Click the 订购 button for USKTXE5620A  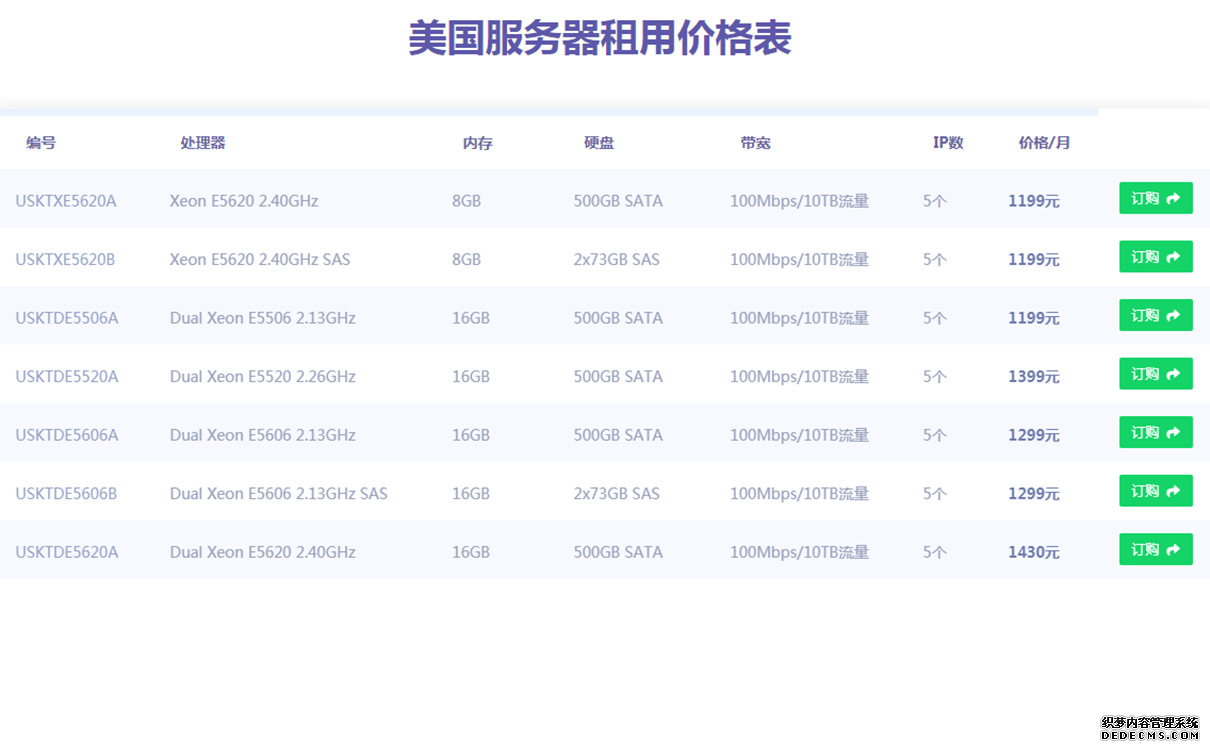click(x=1155, y=198)
